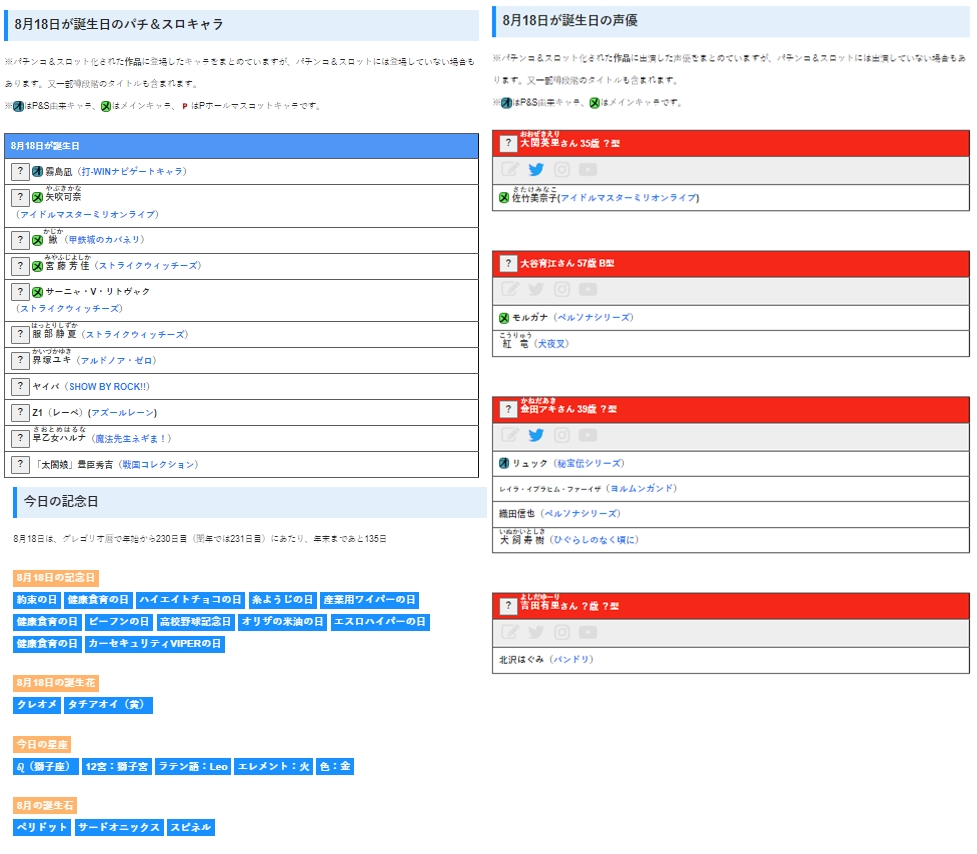977x854 pixels.
Task: Click the ? icon beside 界塚ユキ
Action: pyautogui.click(x=20, y=360)
